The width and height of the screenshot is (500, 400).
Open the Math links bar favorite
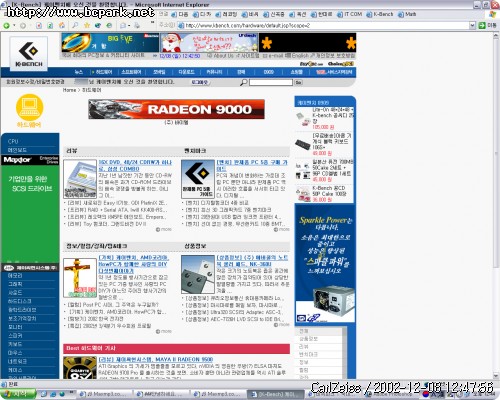coord(407,14)
